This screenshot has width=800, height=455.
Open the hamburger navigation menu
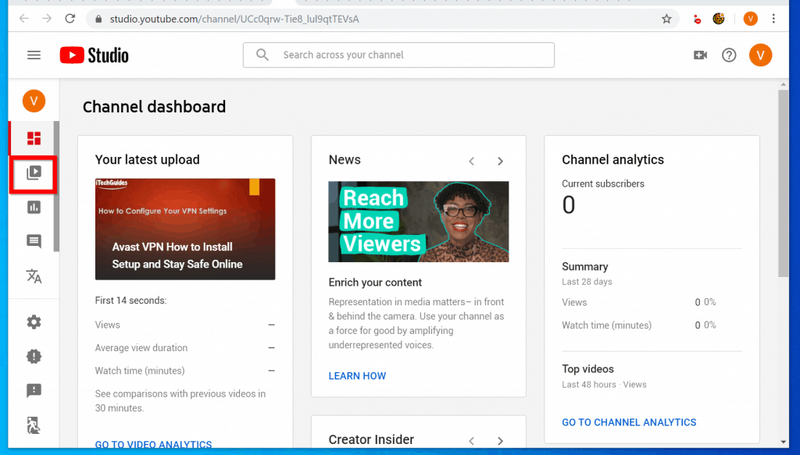tap(34, 55)
